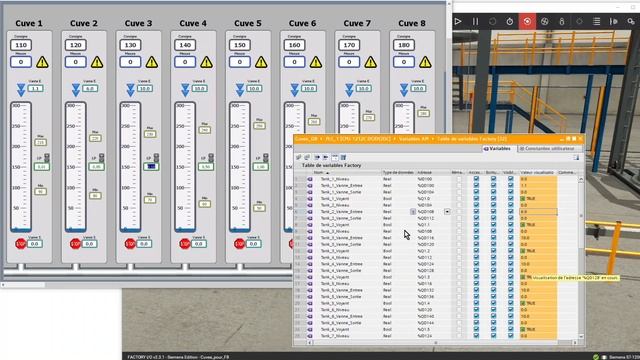The image size is (640, 360).
Task: Click the blue inlet valve arrow of Cuve 4
Action: (x=185, y=90)
